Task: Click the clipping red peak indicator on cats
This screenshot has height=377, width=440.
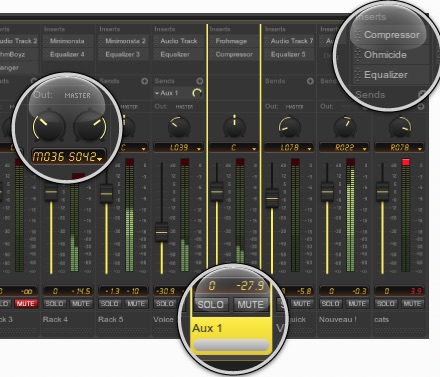Action: (406, 162)
